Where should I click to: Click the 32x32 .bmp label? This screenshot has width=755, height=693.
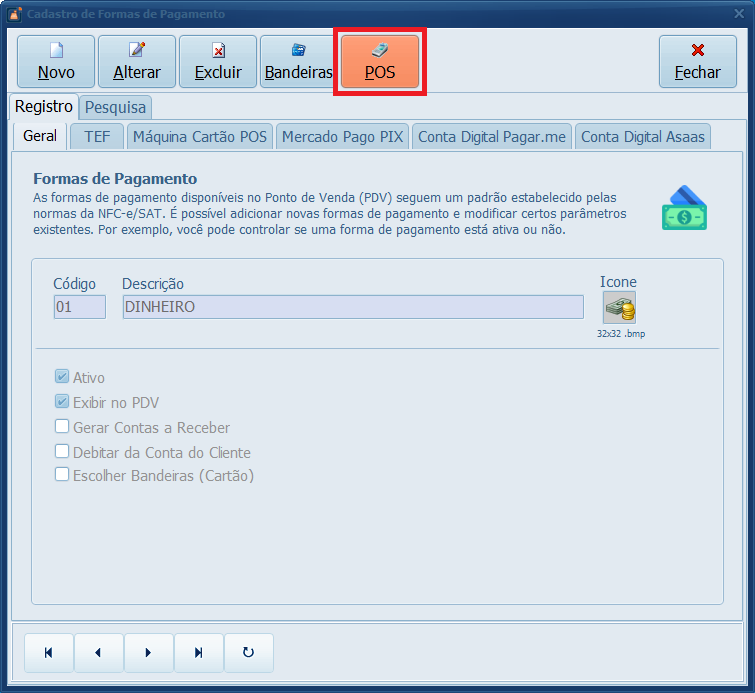point(621,333)
